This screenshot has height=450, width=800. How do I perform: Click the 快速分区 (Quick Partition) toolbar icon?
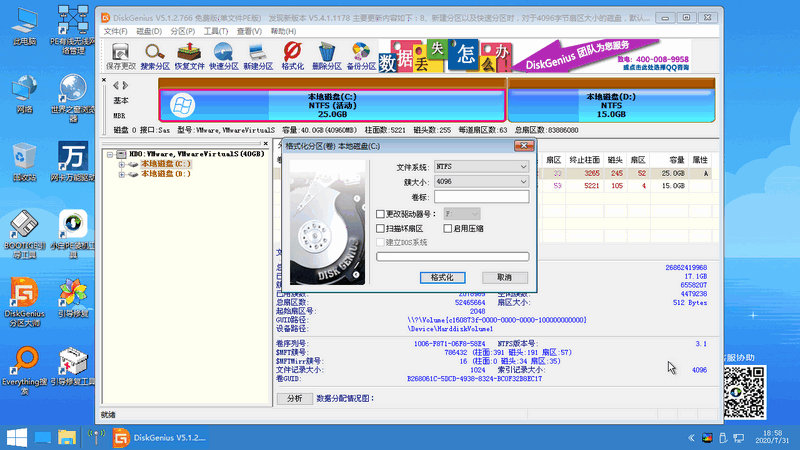pyautogui.click(x=223, y=51)
